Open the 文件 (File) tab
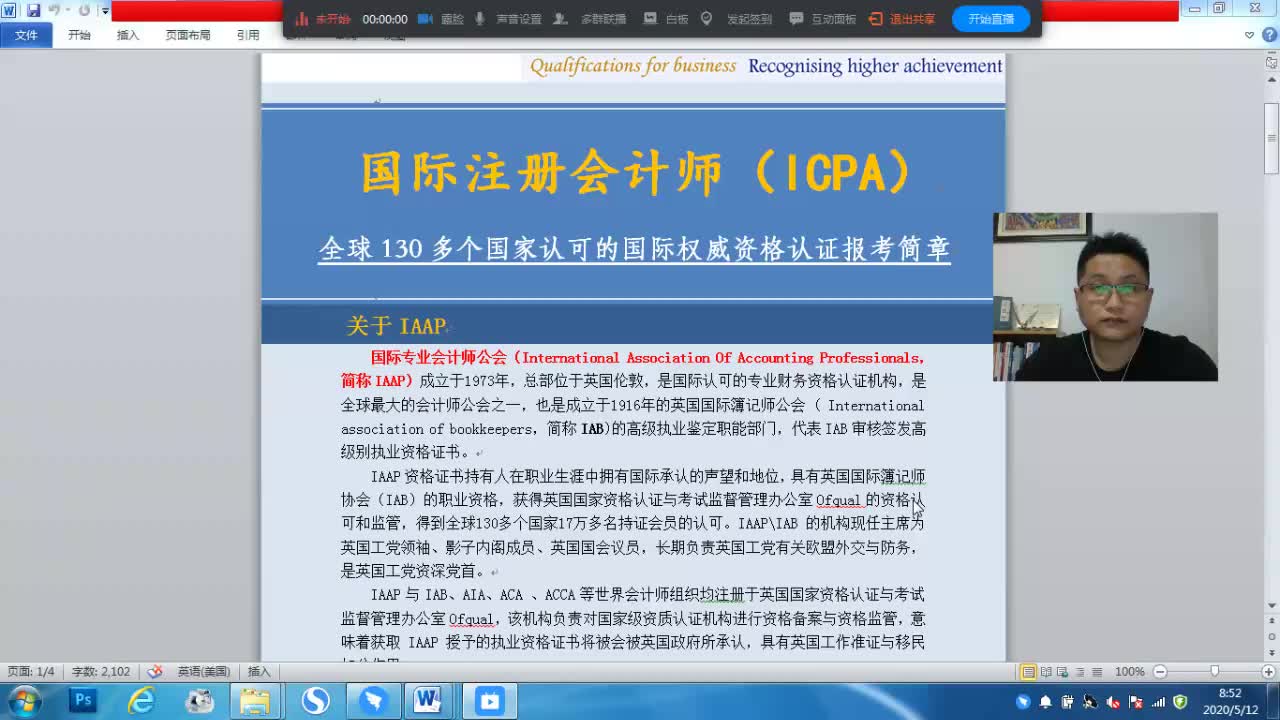Screen dimensions: 1280x720 pyautogui.click(x=27, y=35)
